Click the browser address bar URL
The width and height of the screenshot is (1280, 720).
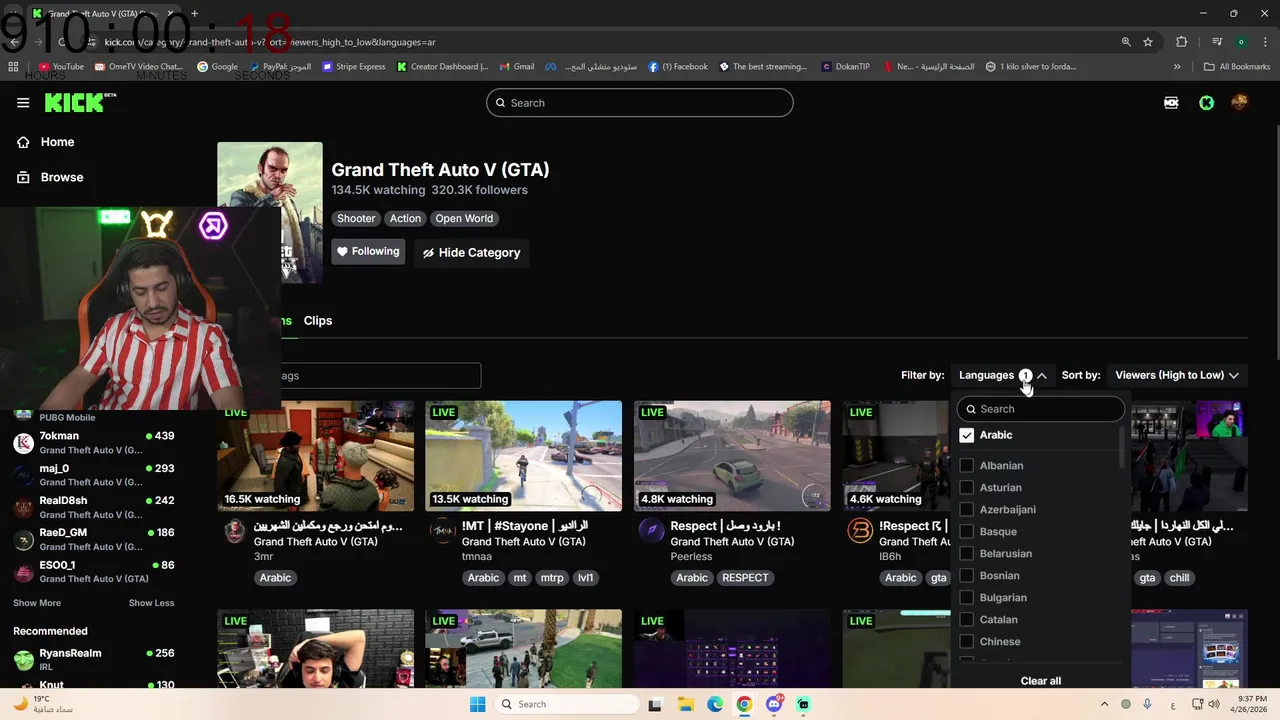point(270,42)
